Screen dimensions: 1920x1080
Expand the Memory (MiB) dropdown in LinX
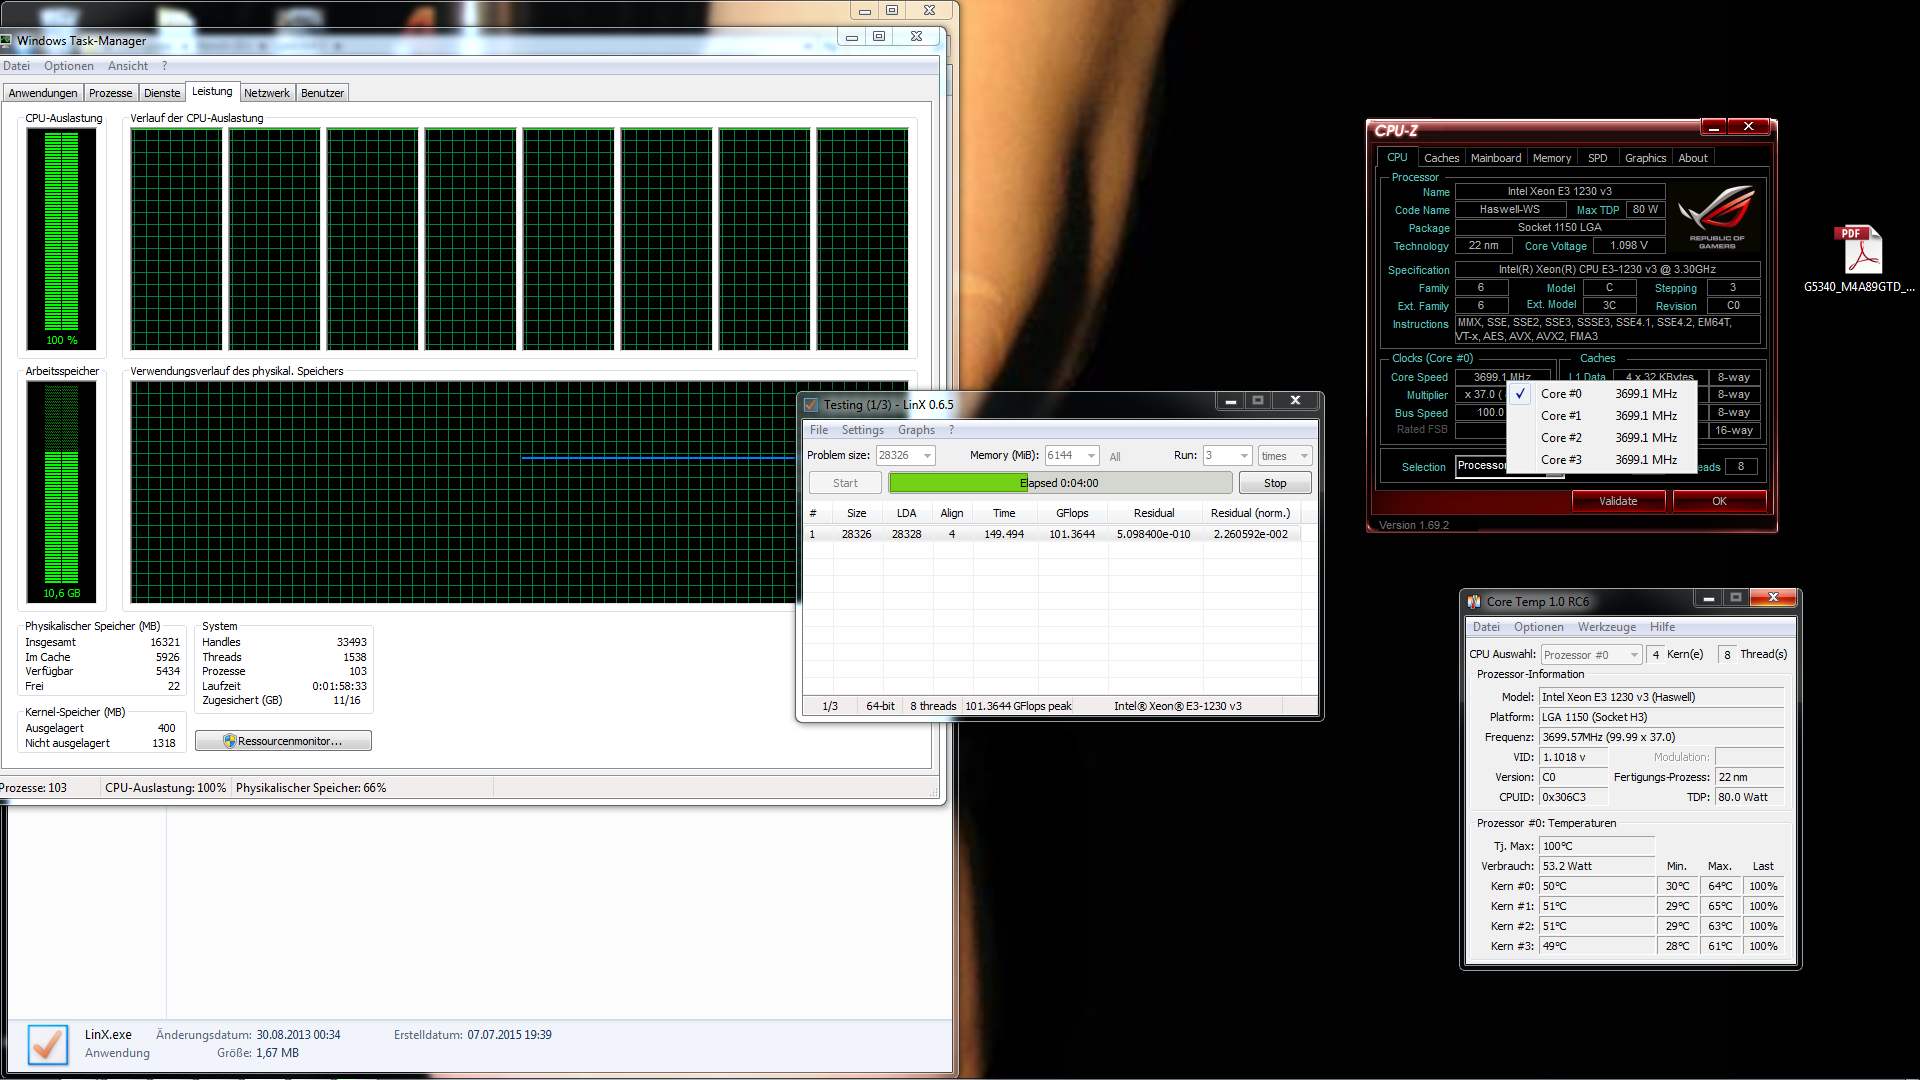(x=1090, y=456)
